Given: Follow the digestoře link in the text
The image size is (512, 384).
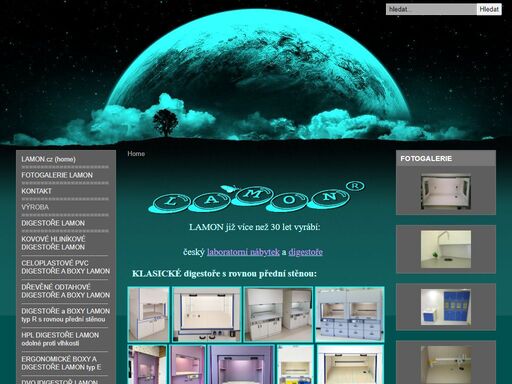Looking at the screenshot, I should (x=306, y=252).
